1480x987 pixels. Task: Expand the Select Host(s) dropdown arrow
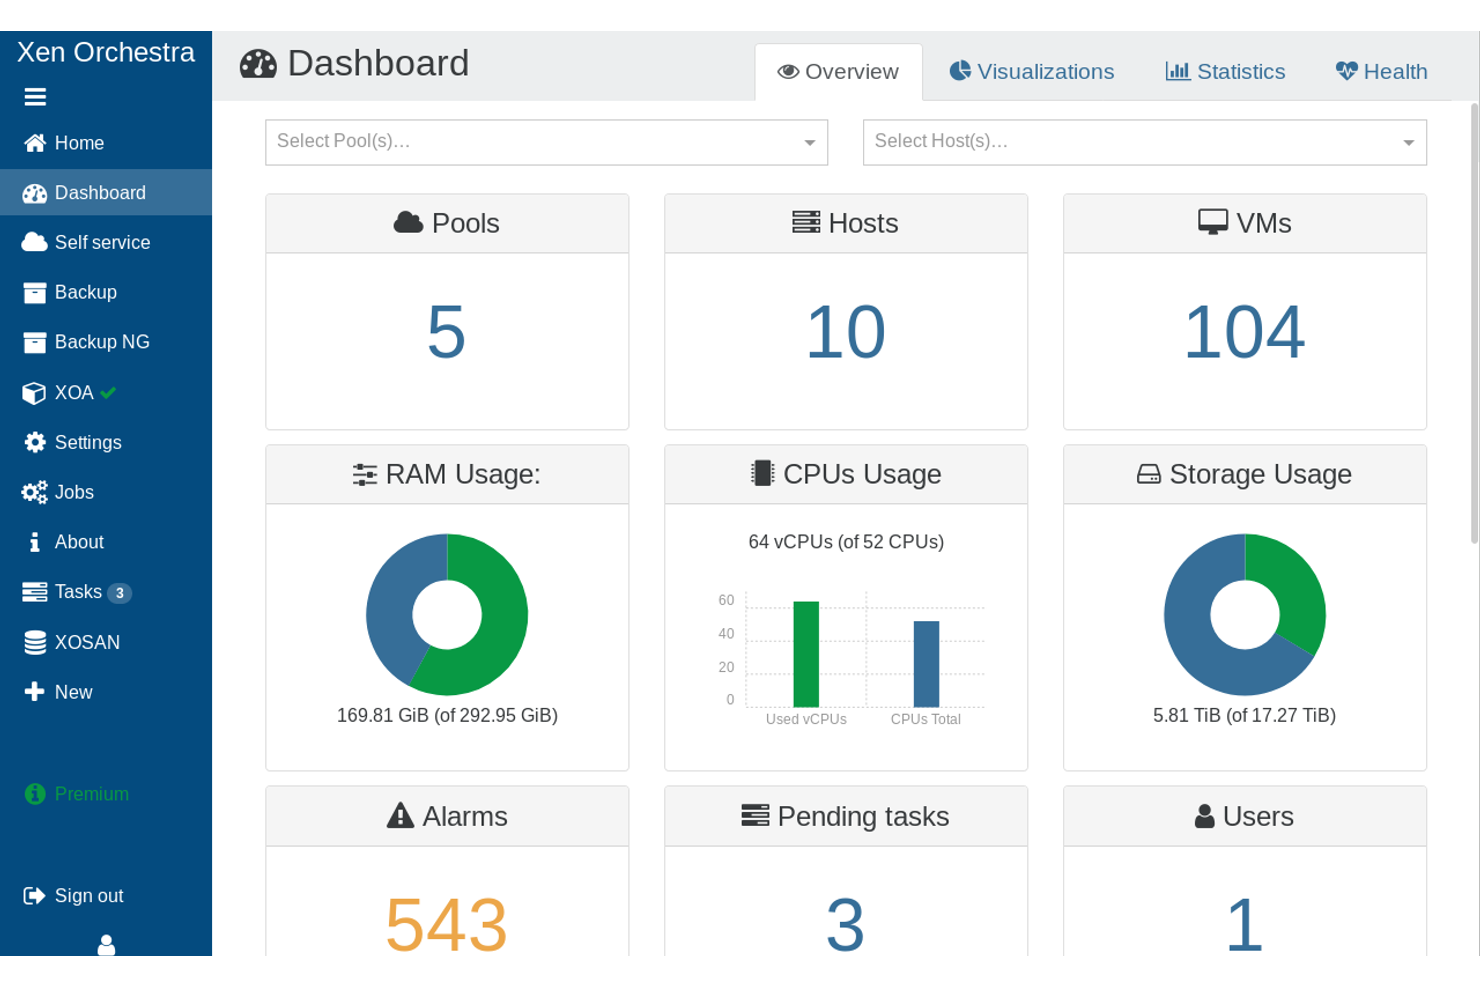pos(1407,142)
